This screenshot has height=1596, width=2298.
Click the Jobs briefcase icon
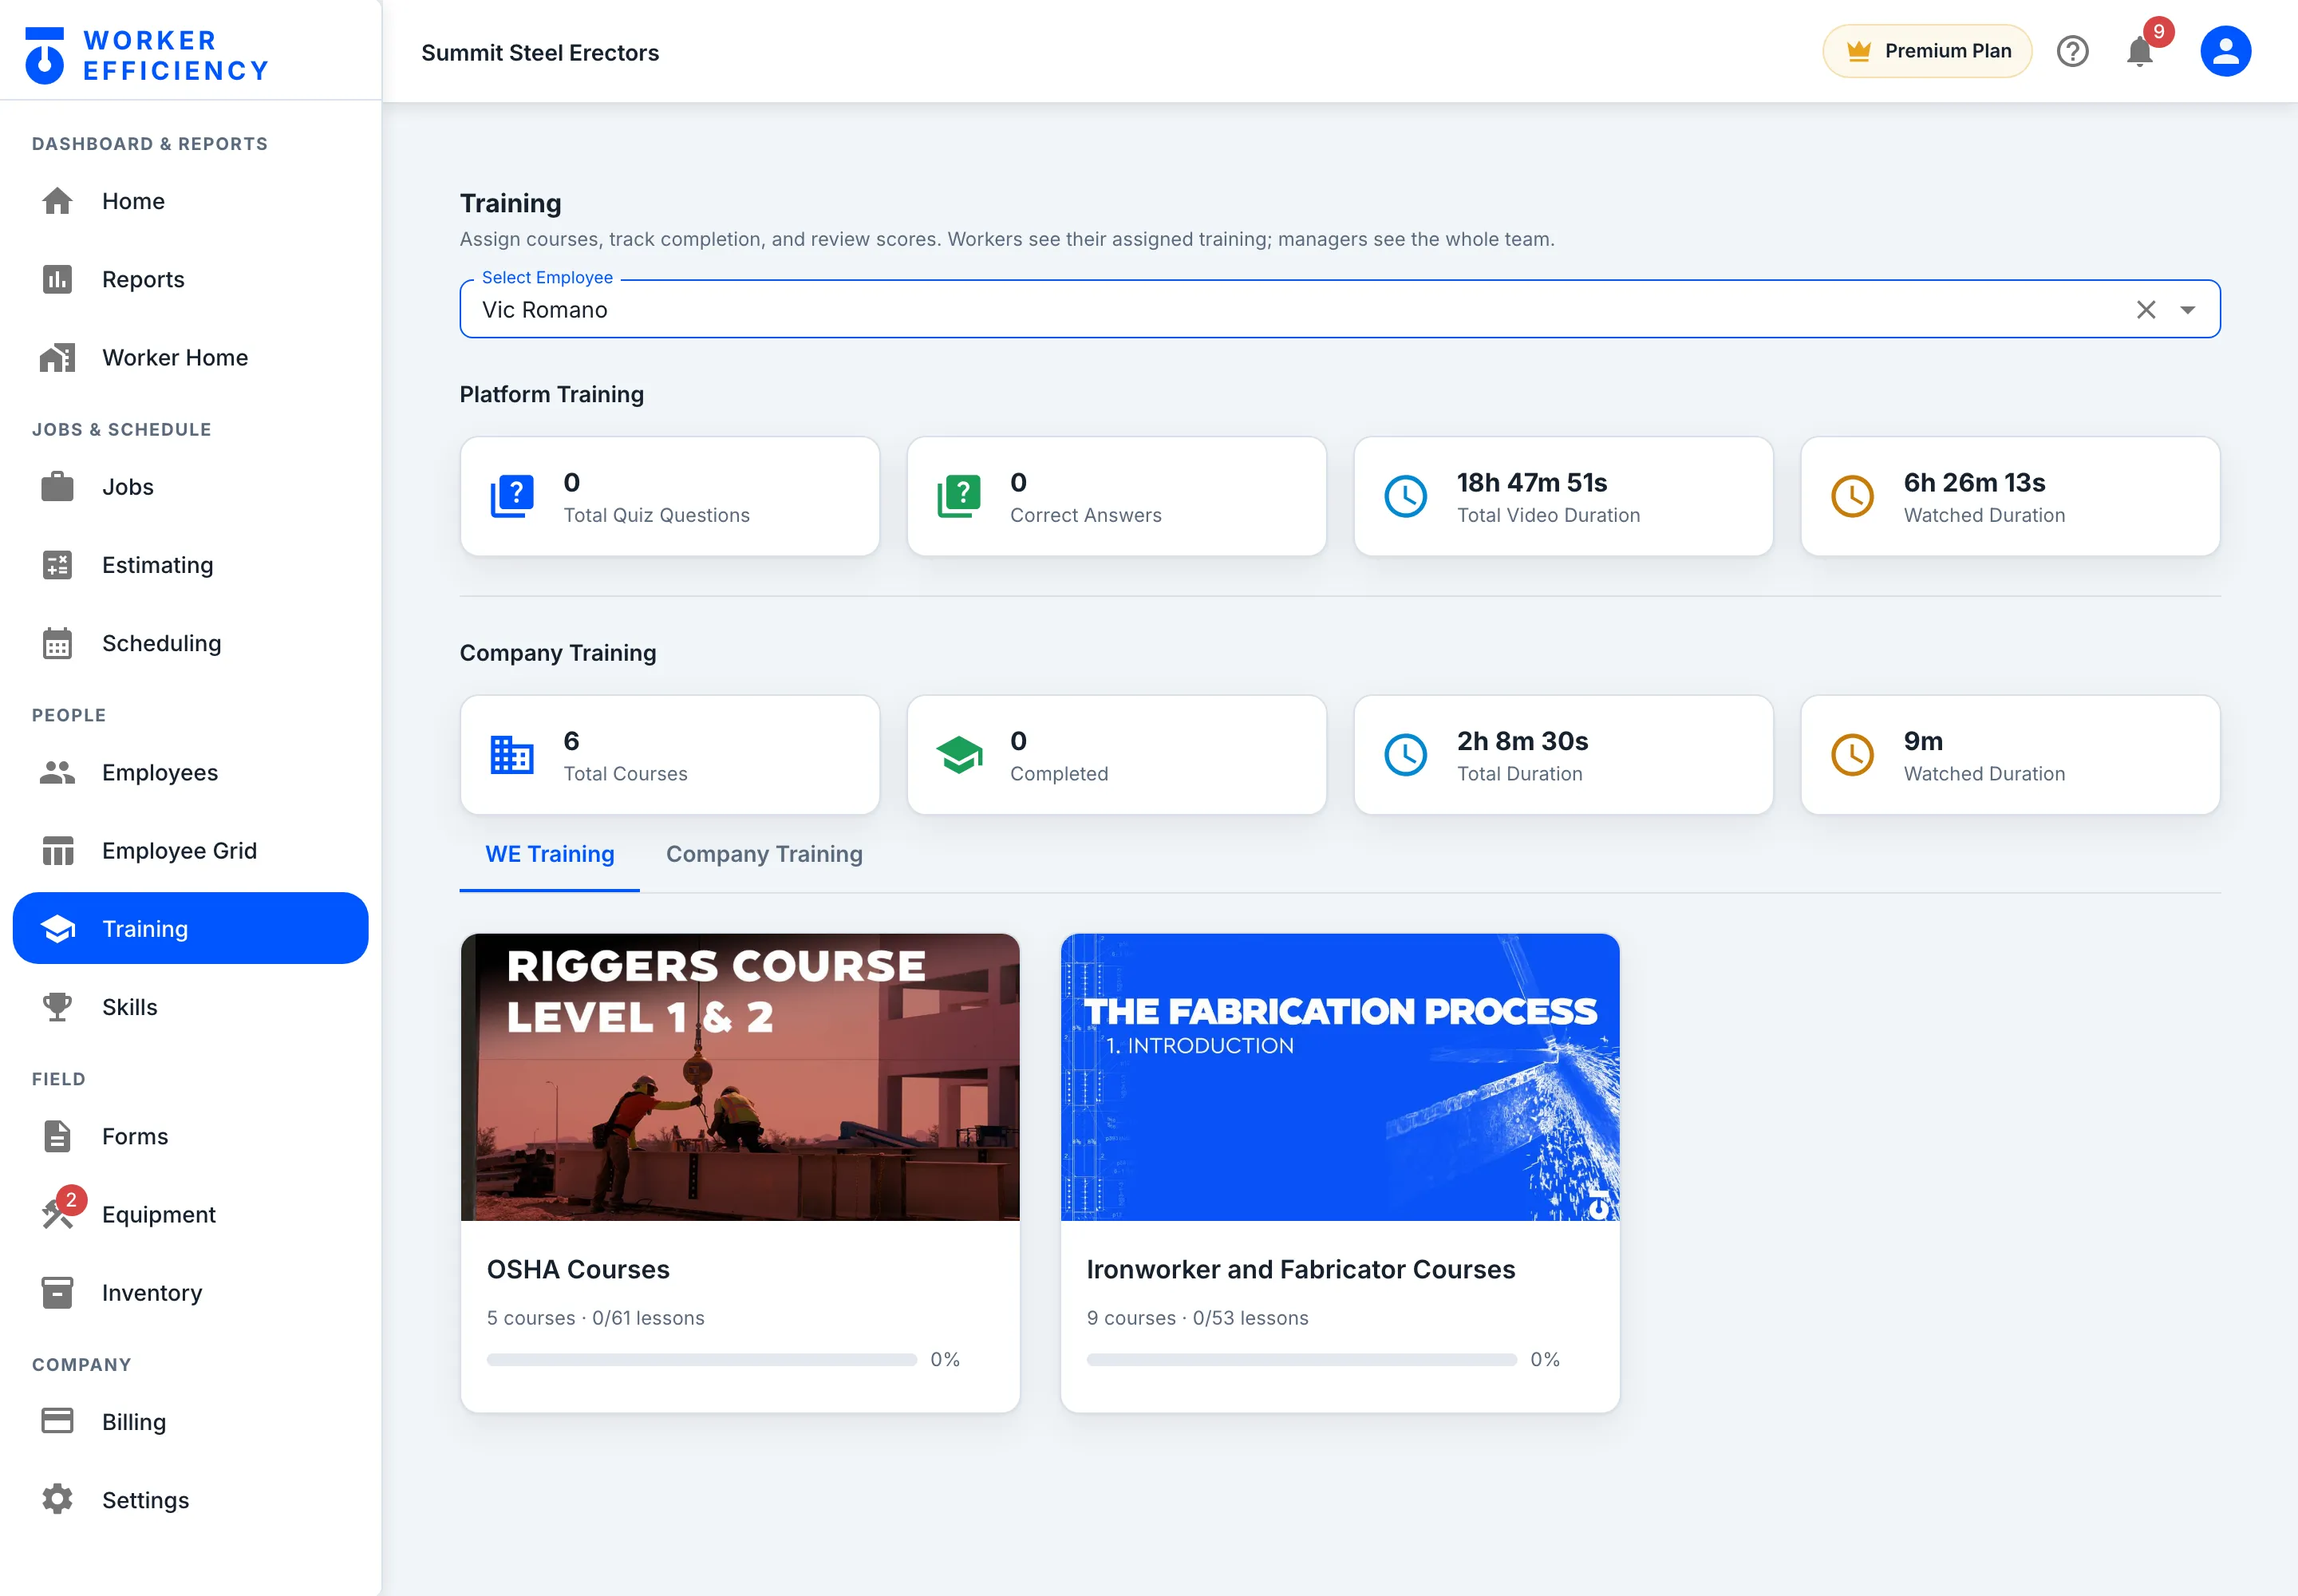[57, 487]
